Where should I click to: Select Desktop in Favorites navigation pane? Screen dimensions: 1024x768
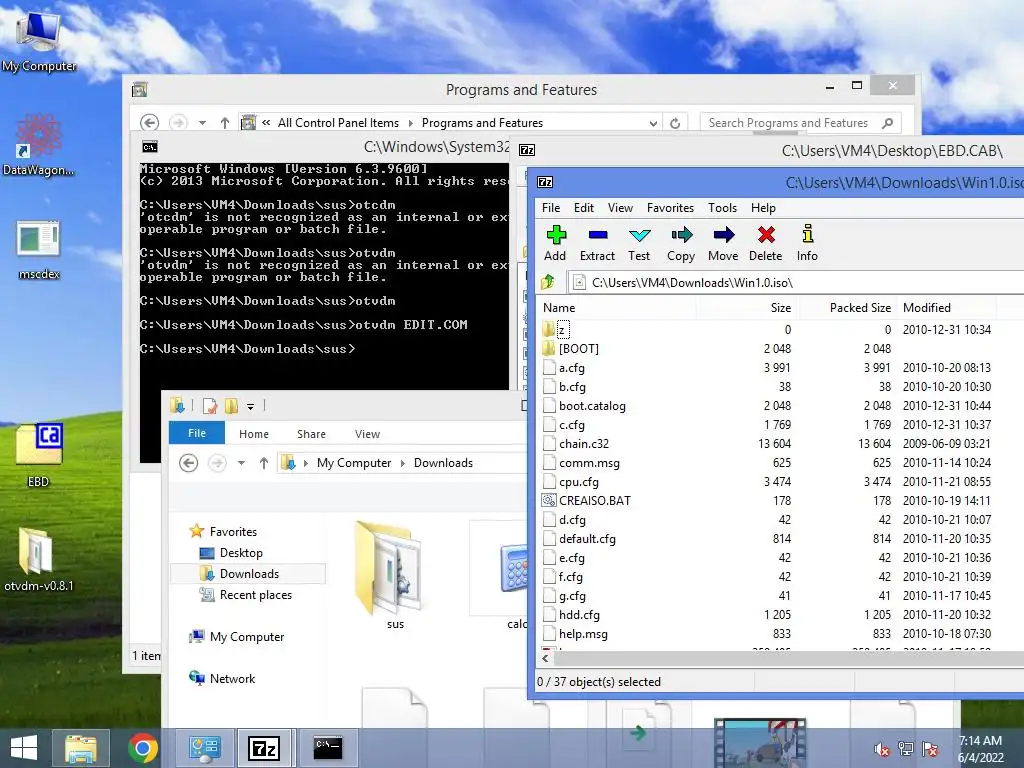click(241, 552)
